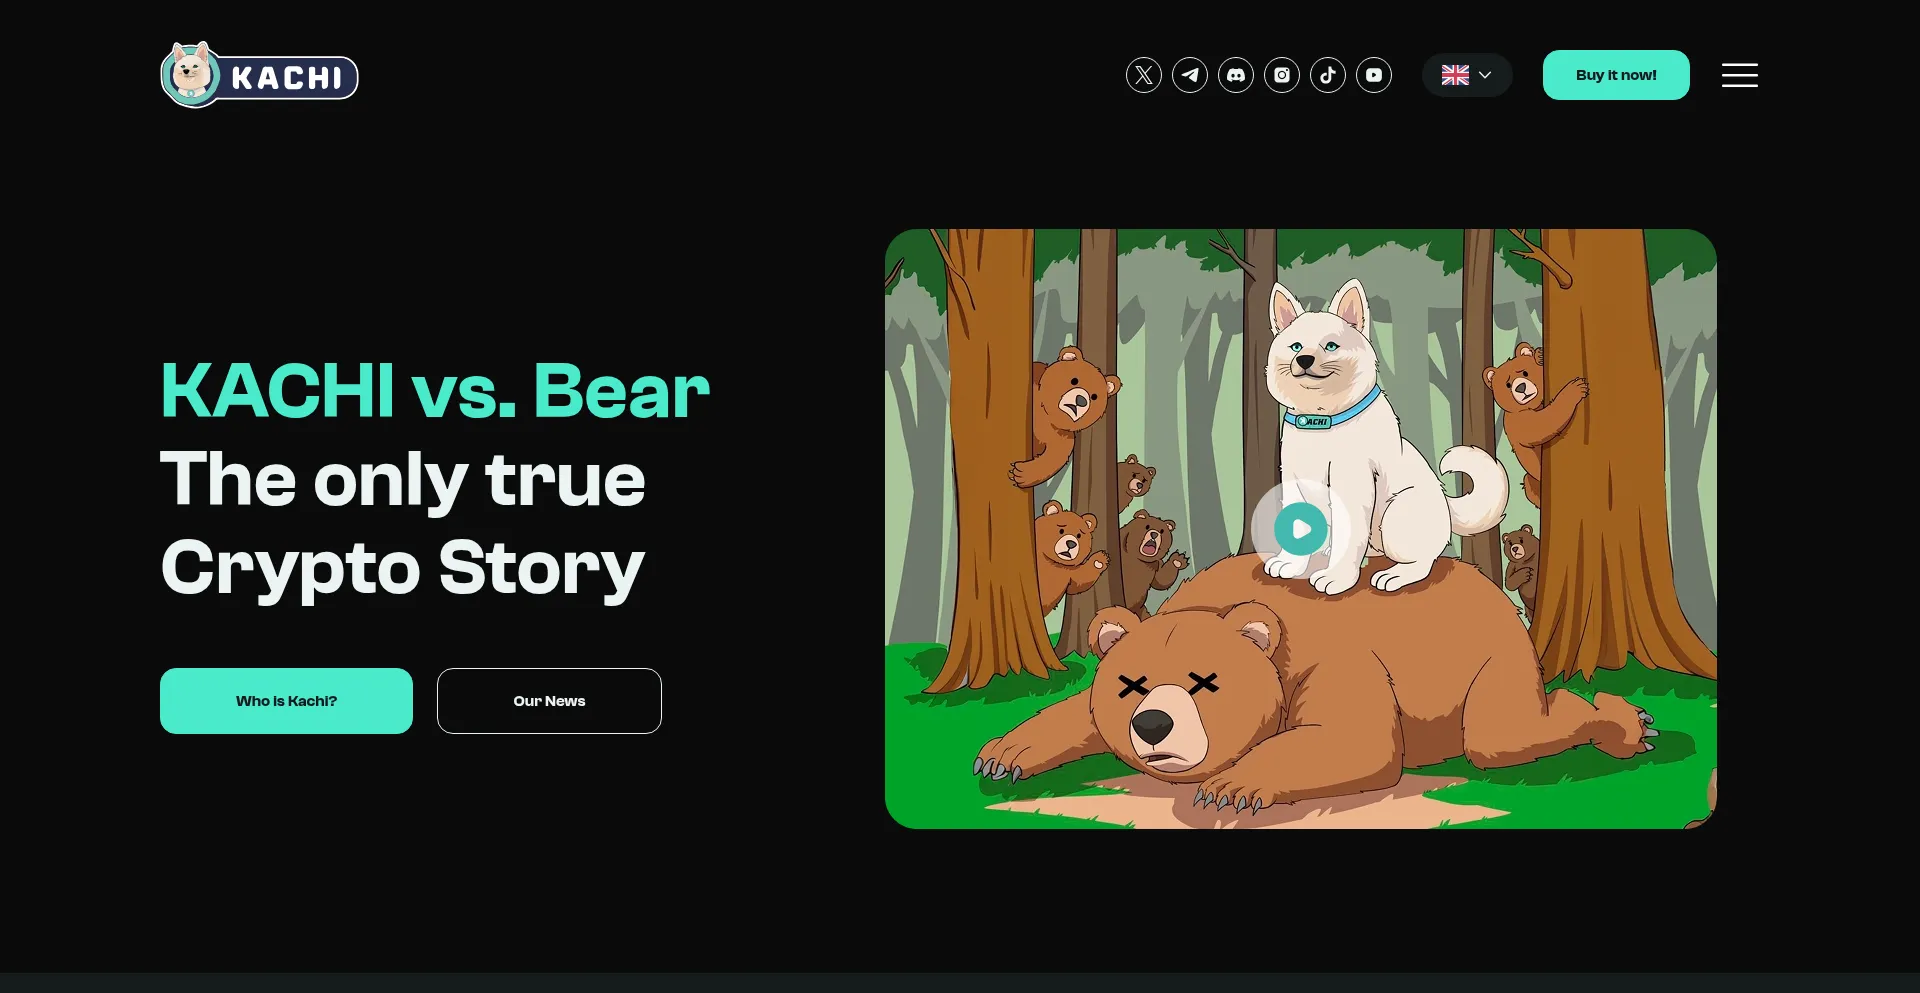Click the Buy it now! button
This screenshot has width=1920, height=993.
[1616, 75]
